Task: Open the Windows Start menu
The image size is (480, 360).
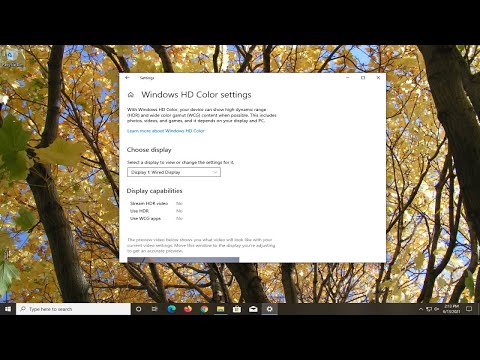Action: 8,309
